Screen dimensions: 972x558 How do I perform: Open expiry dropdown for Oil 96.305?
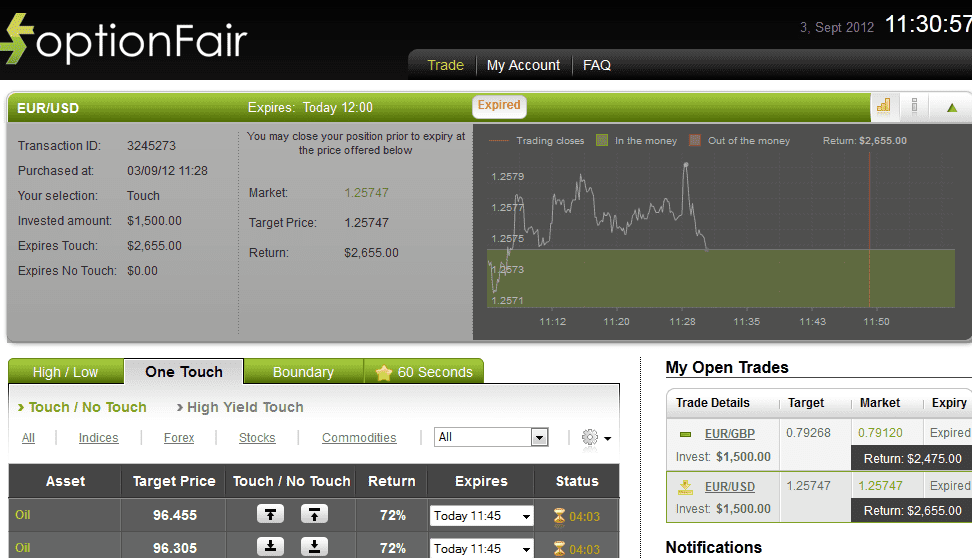pos(481,548)
